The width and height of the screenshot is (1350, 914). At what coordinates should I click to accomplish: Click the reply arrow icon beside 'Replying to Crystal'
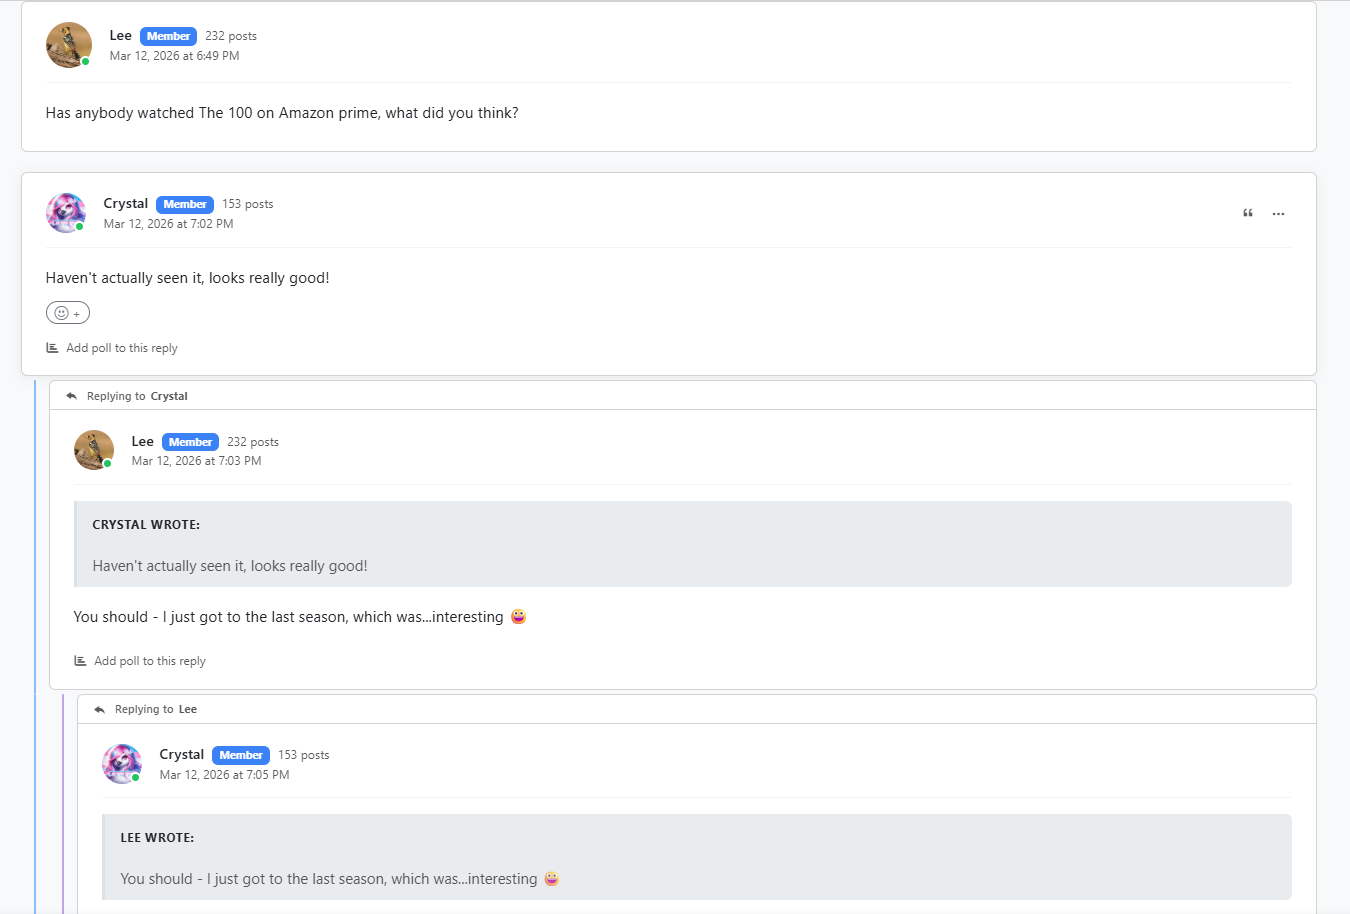(x=72, y=396)
